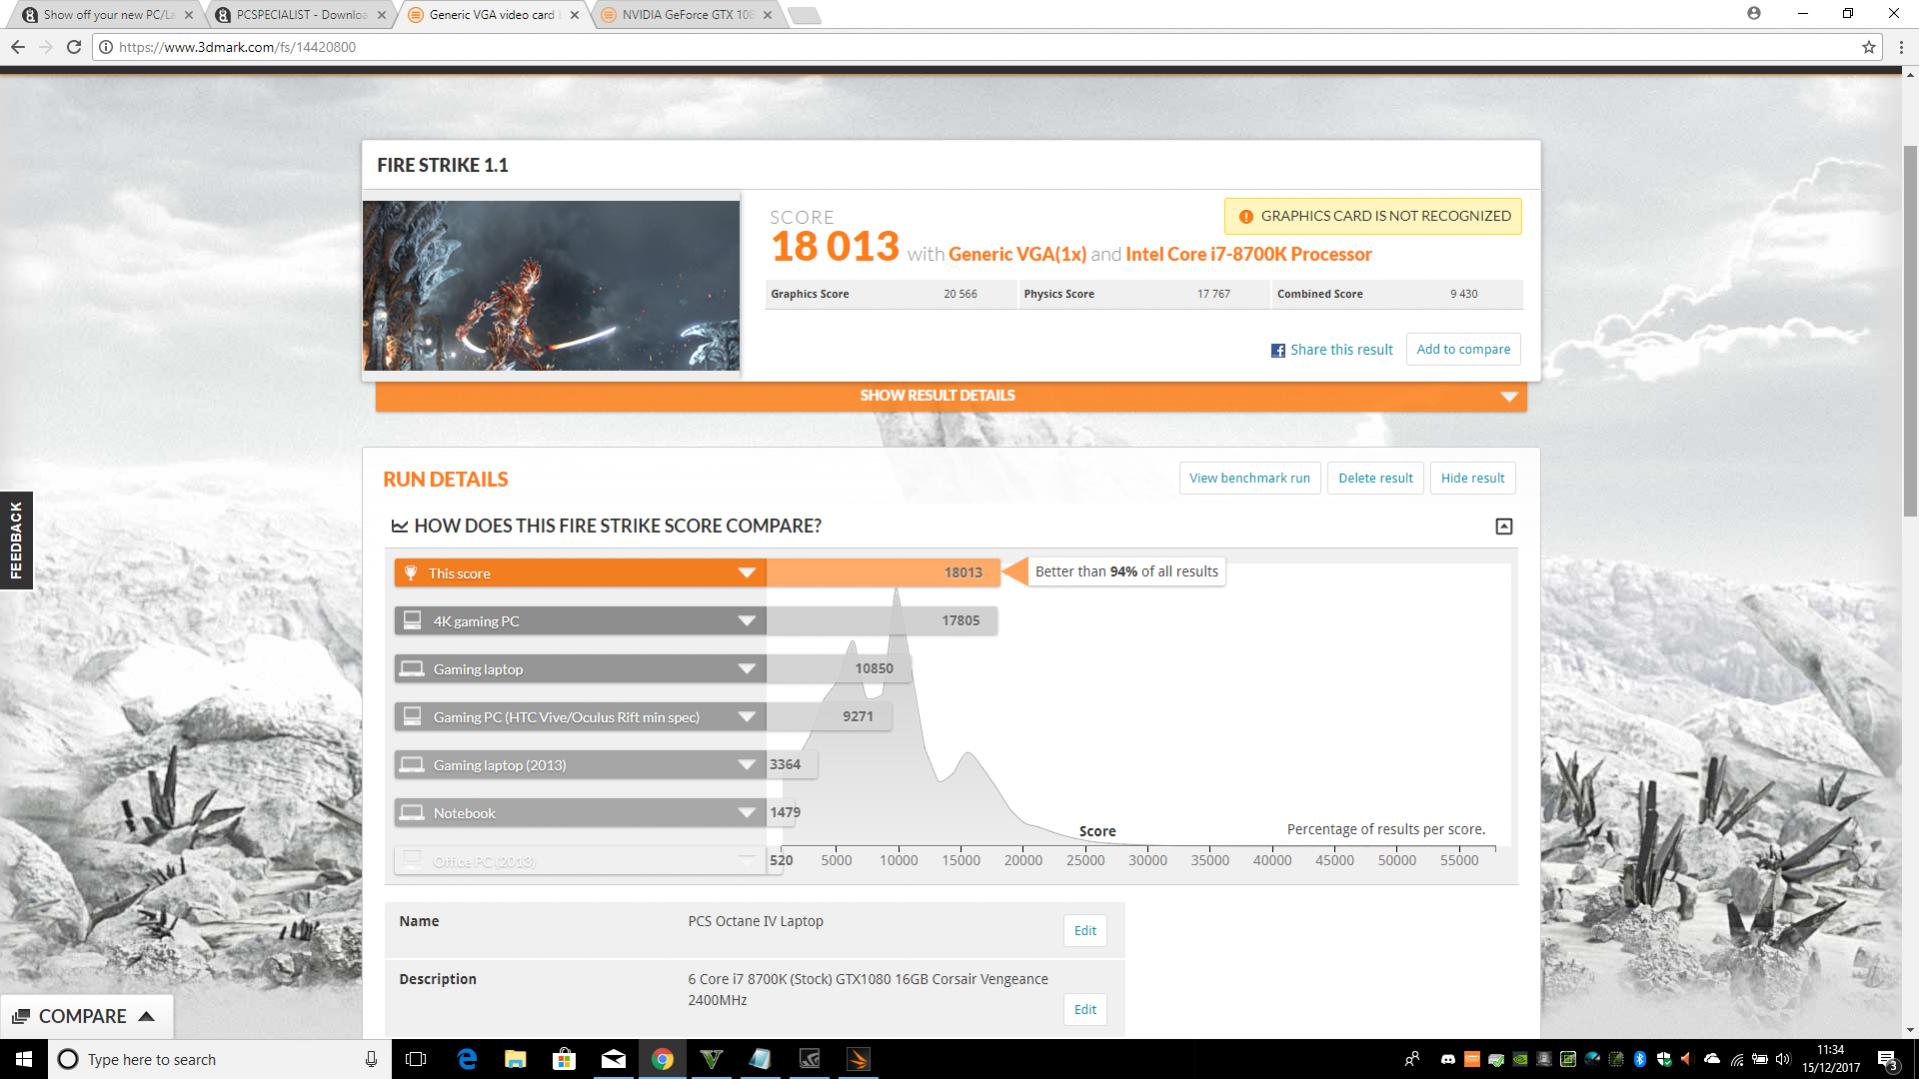This screenshot has height=1079, width=1919.
Task: Bookmark this page with the star icon
Action: [x=1868, y=47]
